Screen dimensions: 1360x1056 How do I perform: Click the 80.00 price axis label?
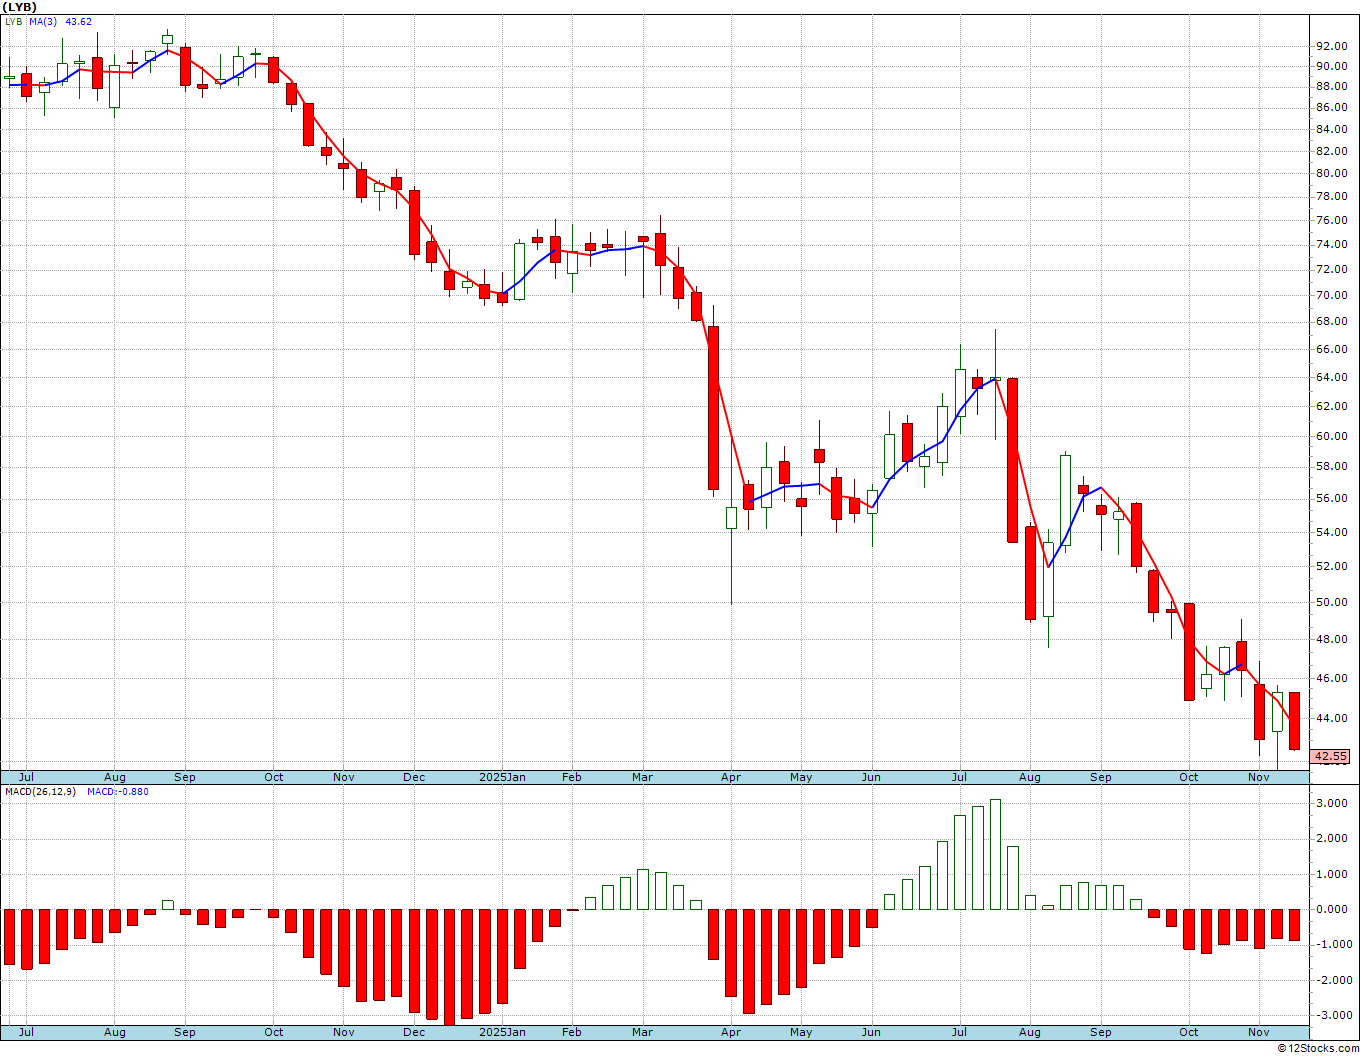(x=1330, y=173)
